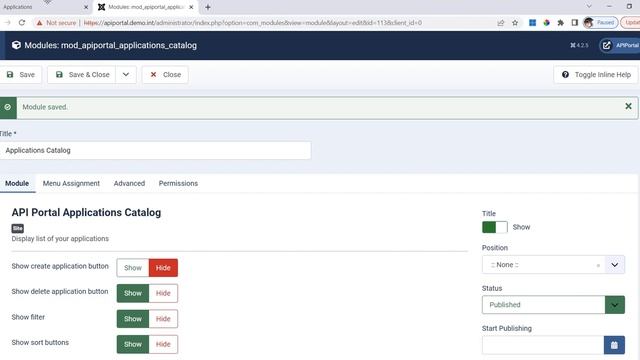Image resolution: width=640 pixels, height=360 pixels.
Task: Select Show for create application button
Action: point(133,268)
